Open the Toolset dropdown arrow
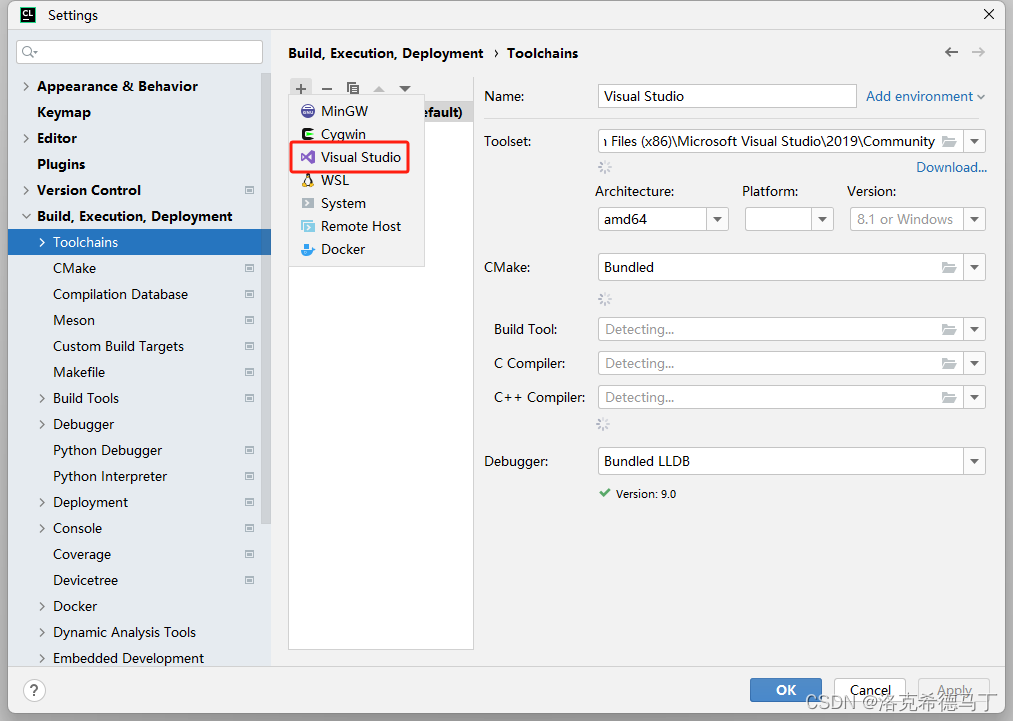1013x721 pixels. 974,141
